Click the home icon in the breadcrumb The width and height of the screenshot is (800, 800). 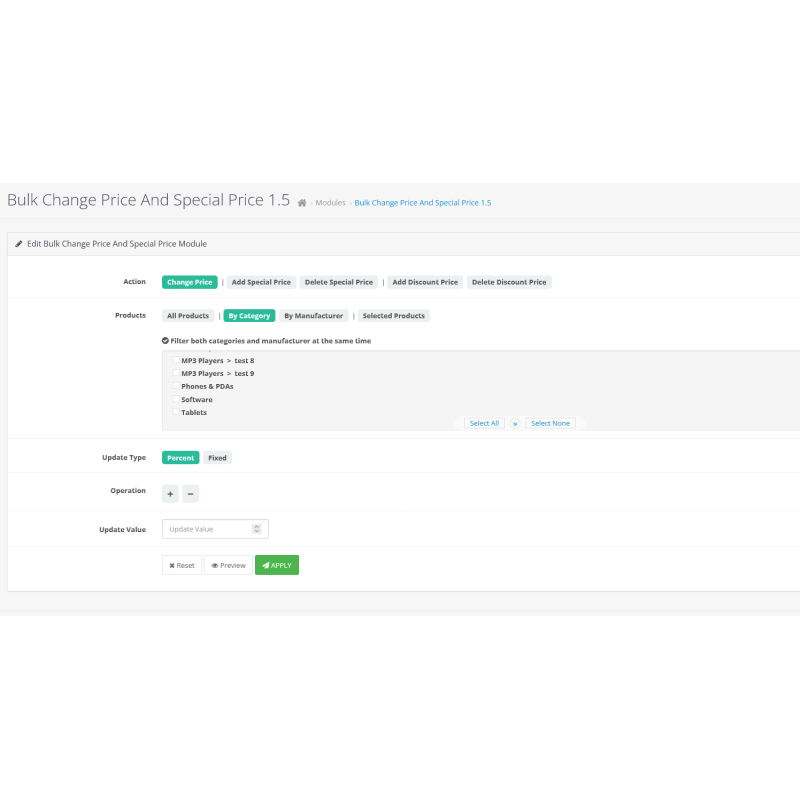[x=301, y=201]
